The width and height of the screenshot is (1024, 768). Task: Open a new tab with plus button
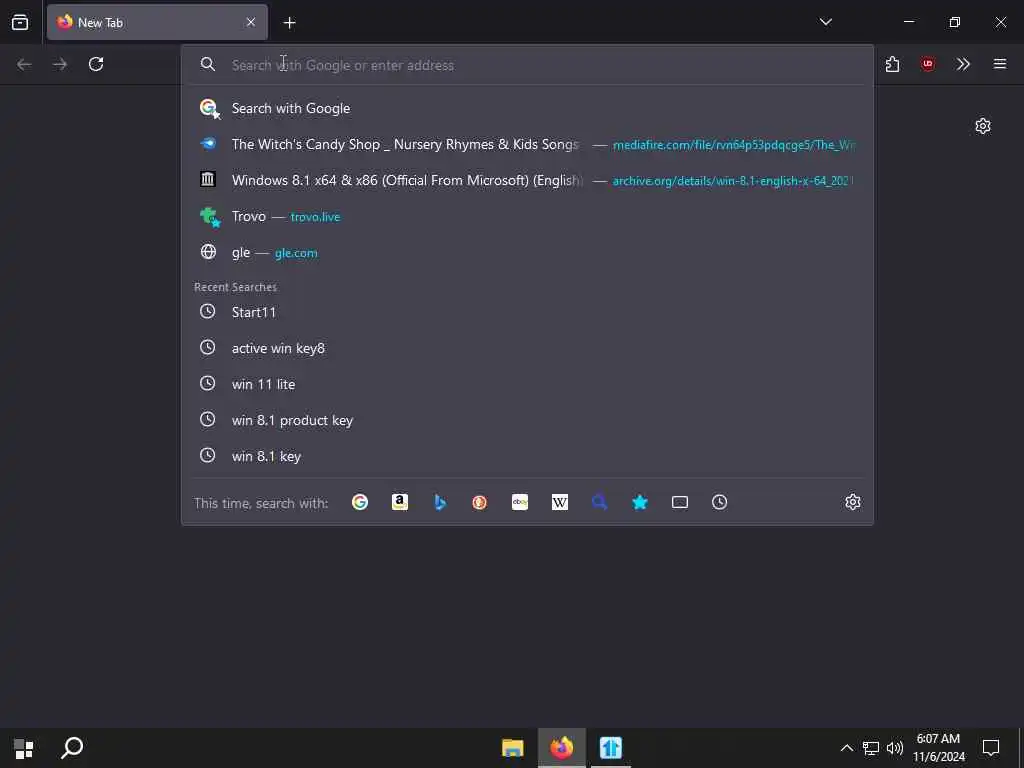click(x=289, y=23)
